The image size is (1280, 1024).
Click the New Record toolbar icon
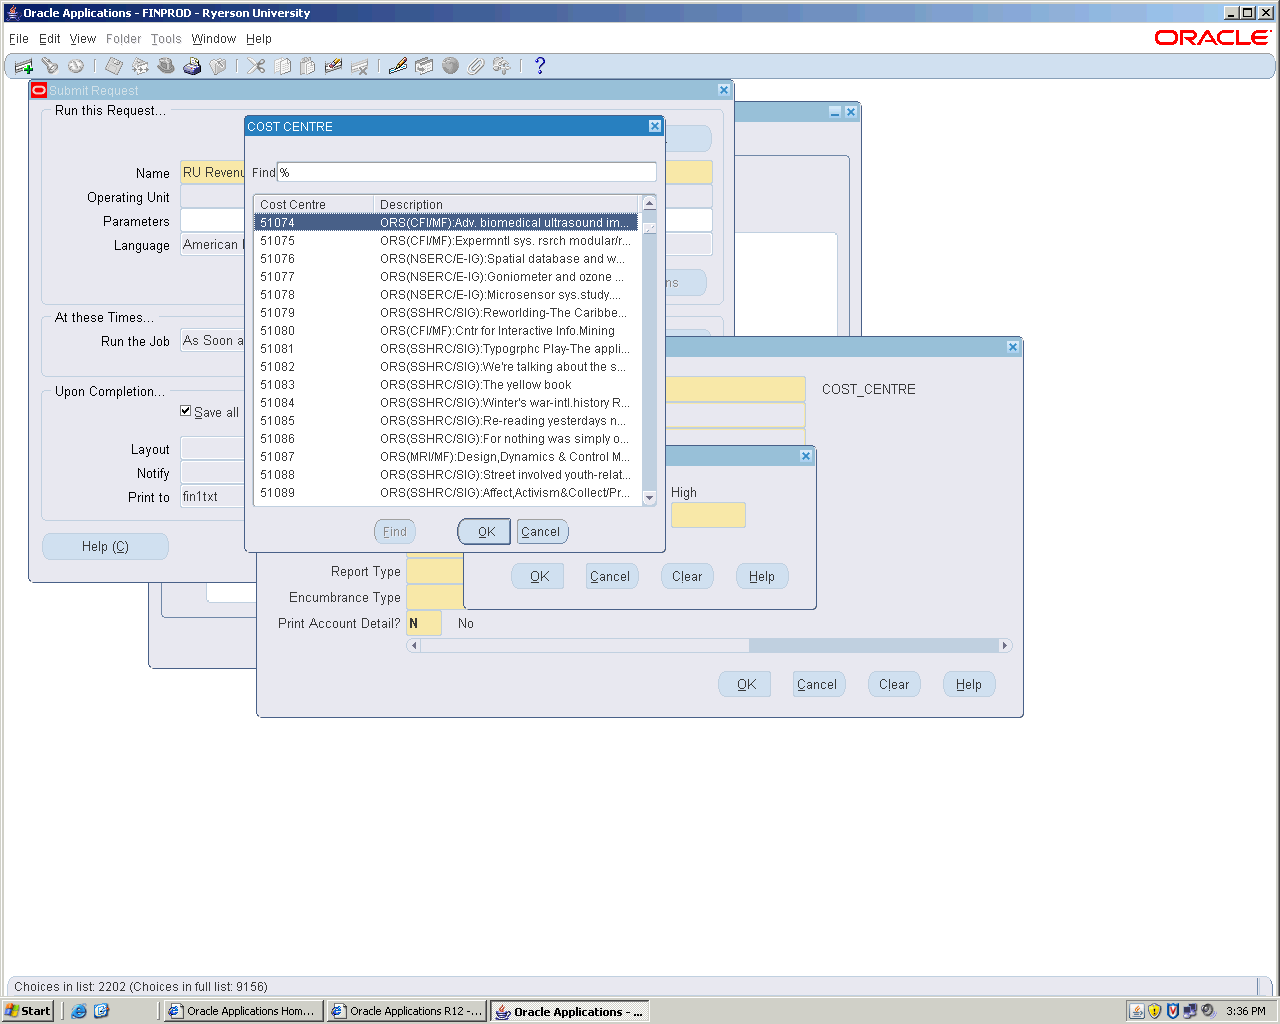(x=23, y=66)
